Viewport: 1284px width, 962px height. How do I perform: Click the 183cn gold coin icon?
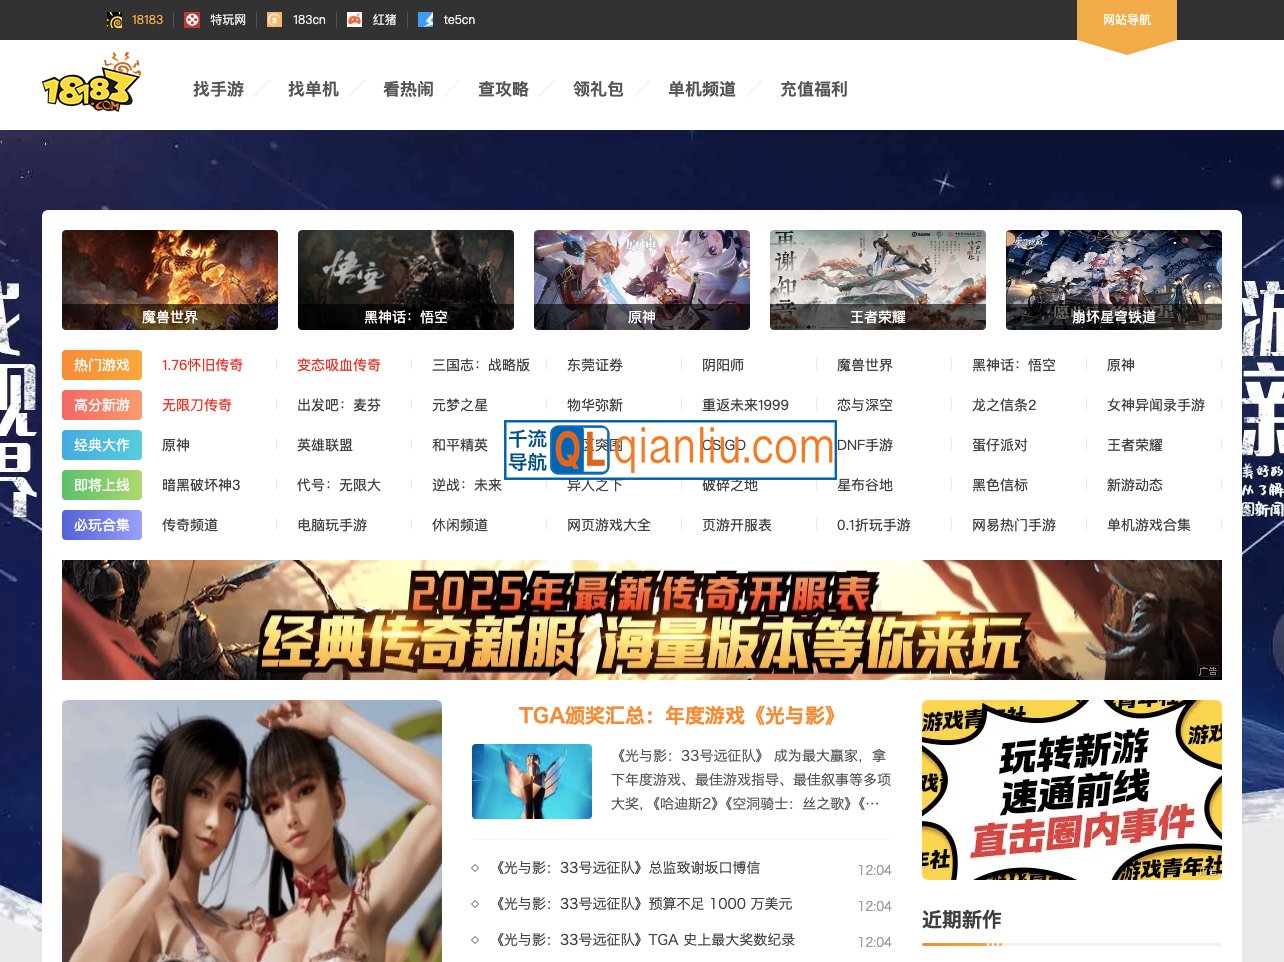[272, 19]
